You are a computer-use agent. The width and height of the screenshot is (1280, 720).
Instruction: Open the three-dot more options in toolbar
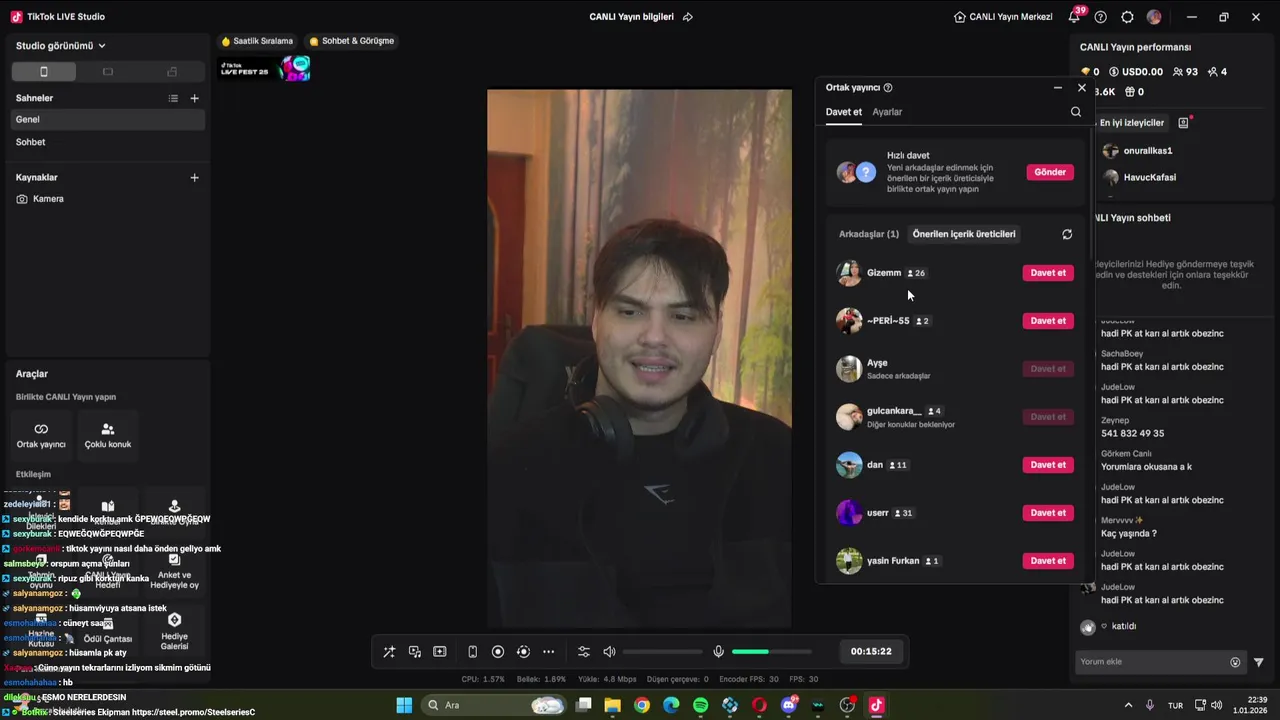(x=548, y=652)
